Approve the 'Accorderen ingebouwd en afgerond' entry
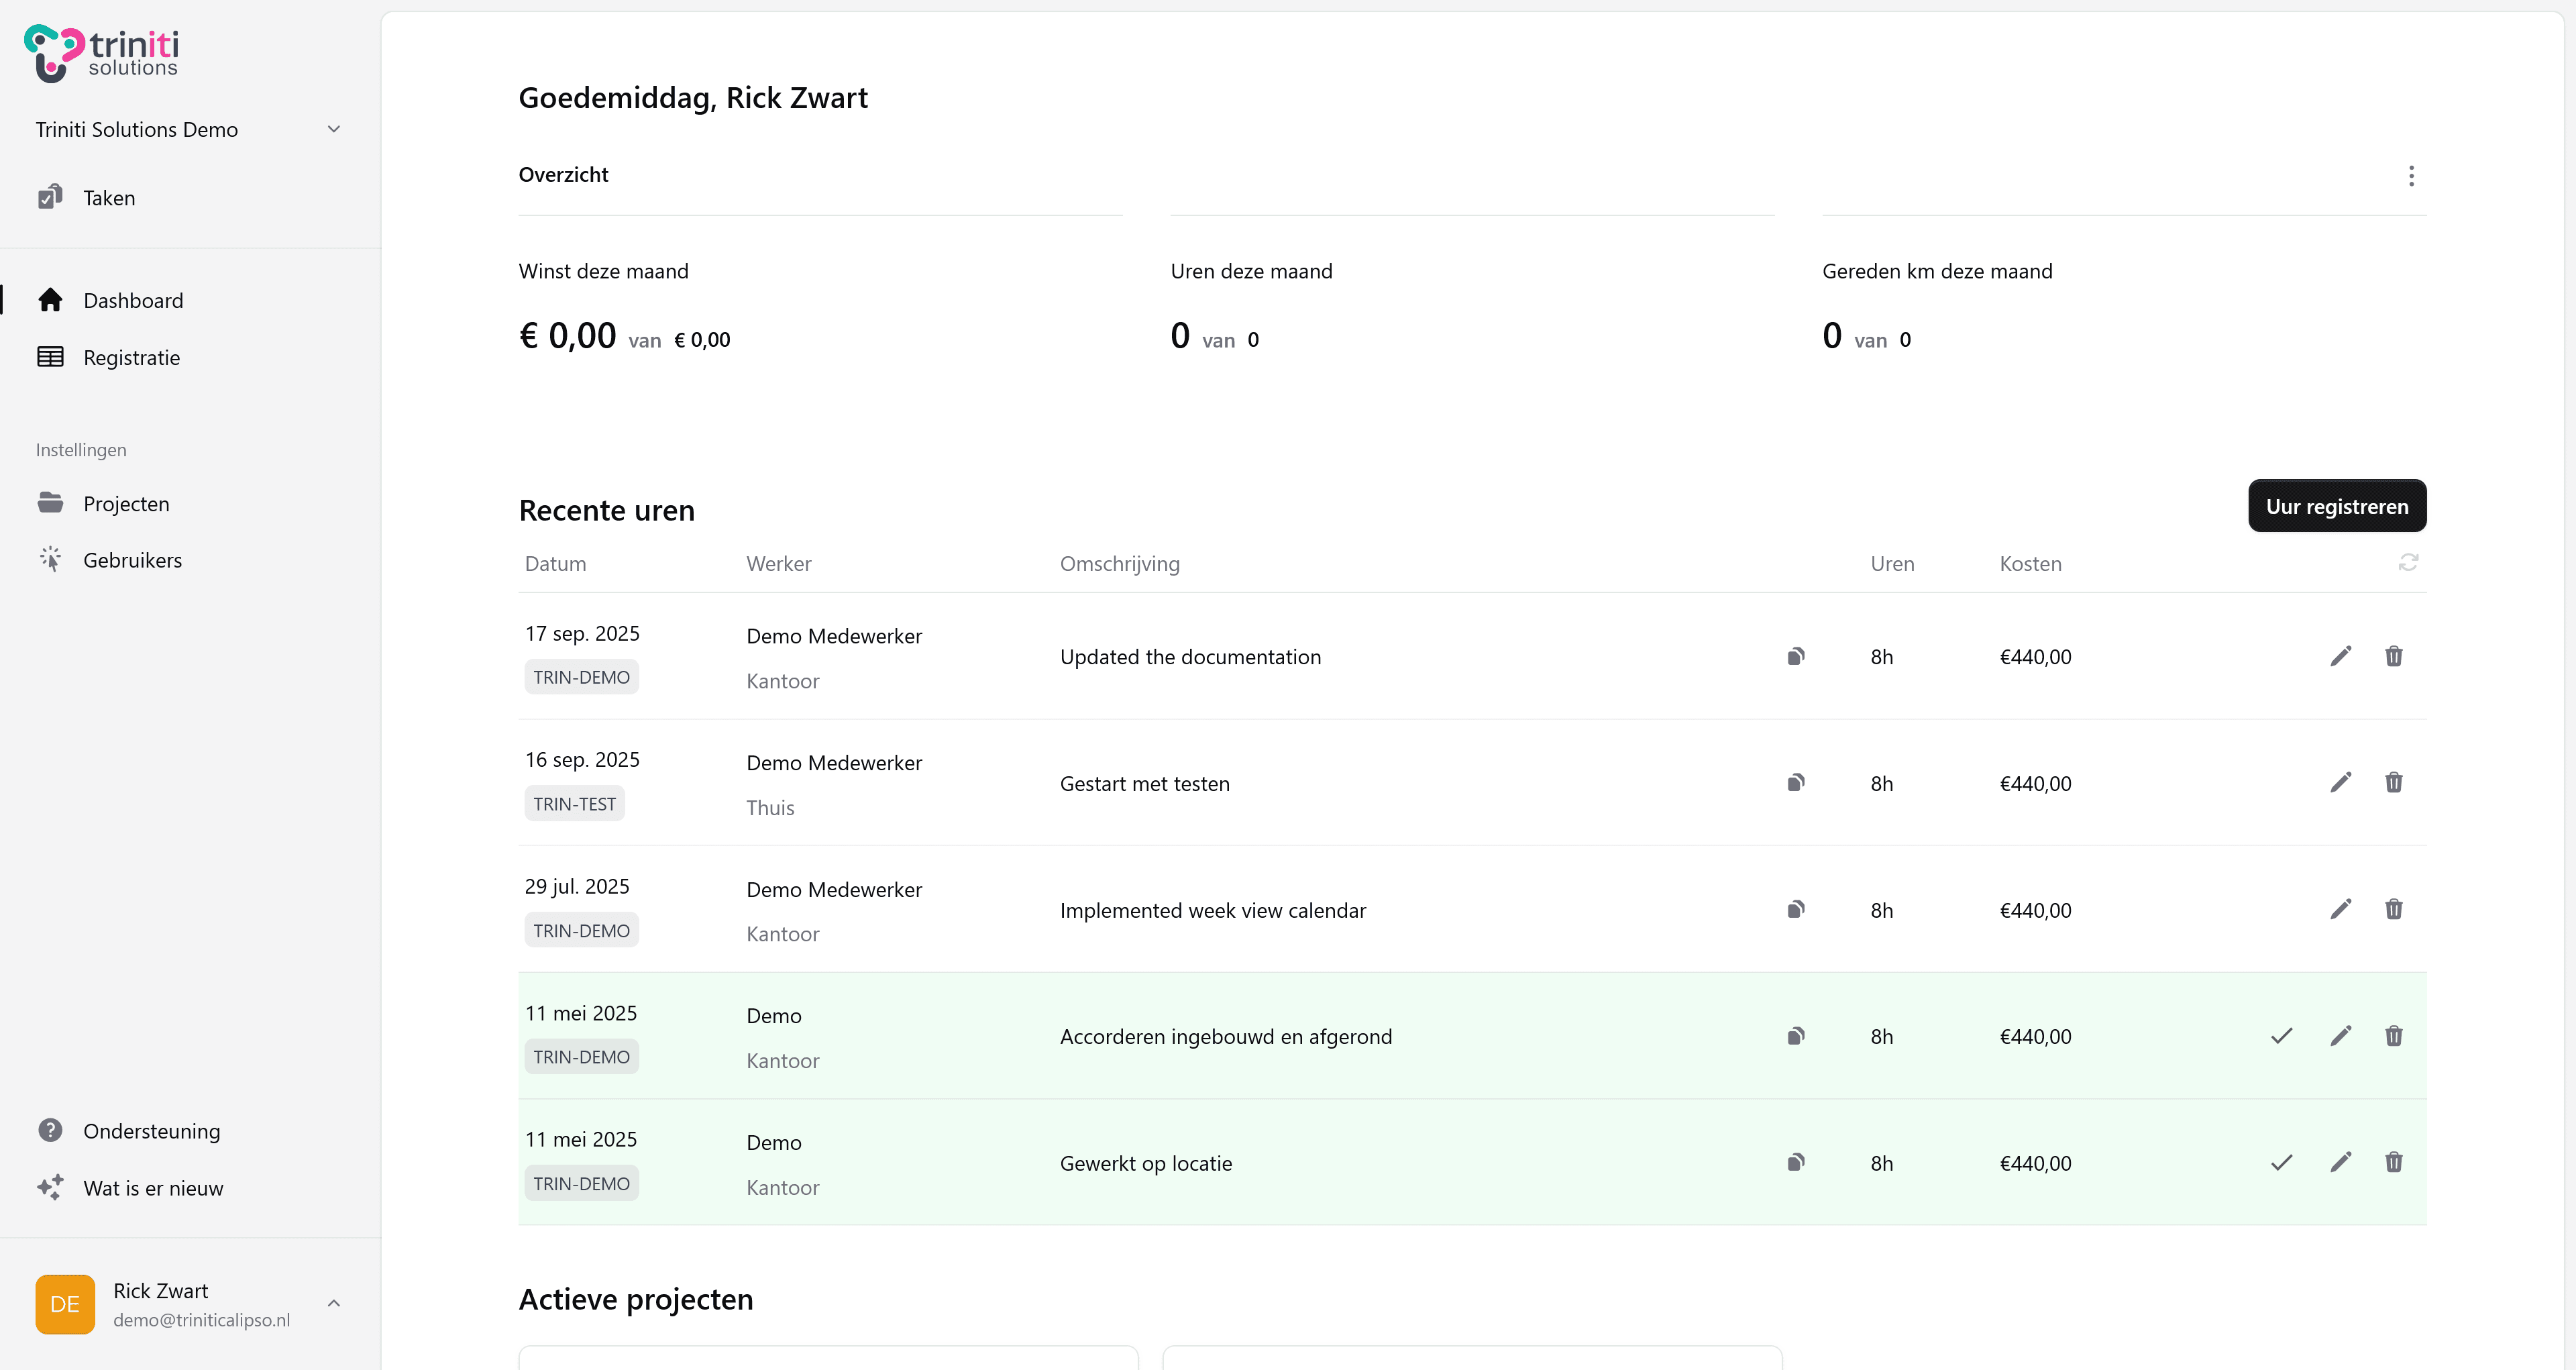The height and width of the screenshot is (1370, 2576). coord(2281,1036)
